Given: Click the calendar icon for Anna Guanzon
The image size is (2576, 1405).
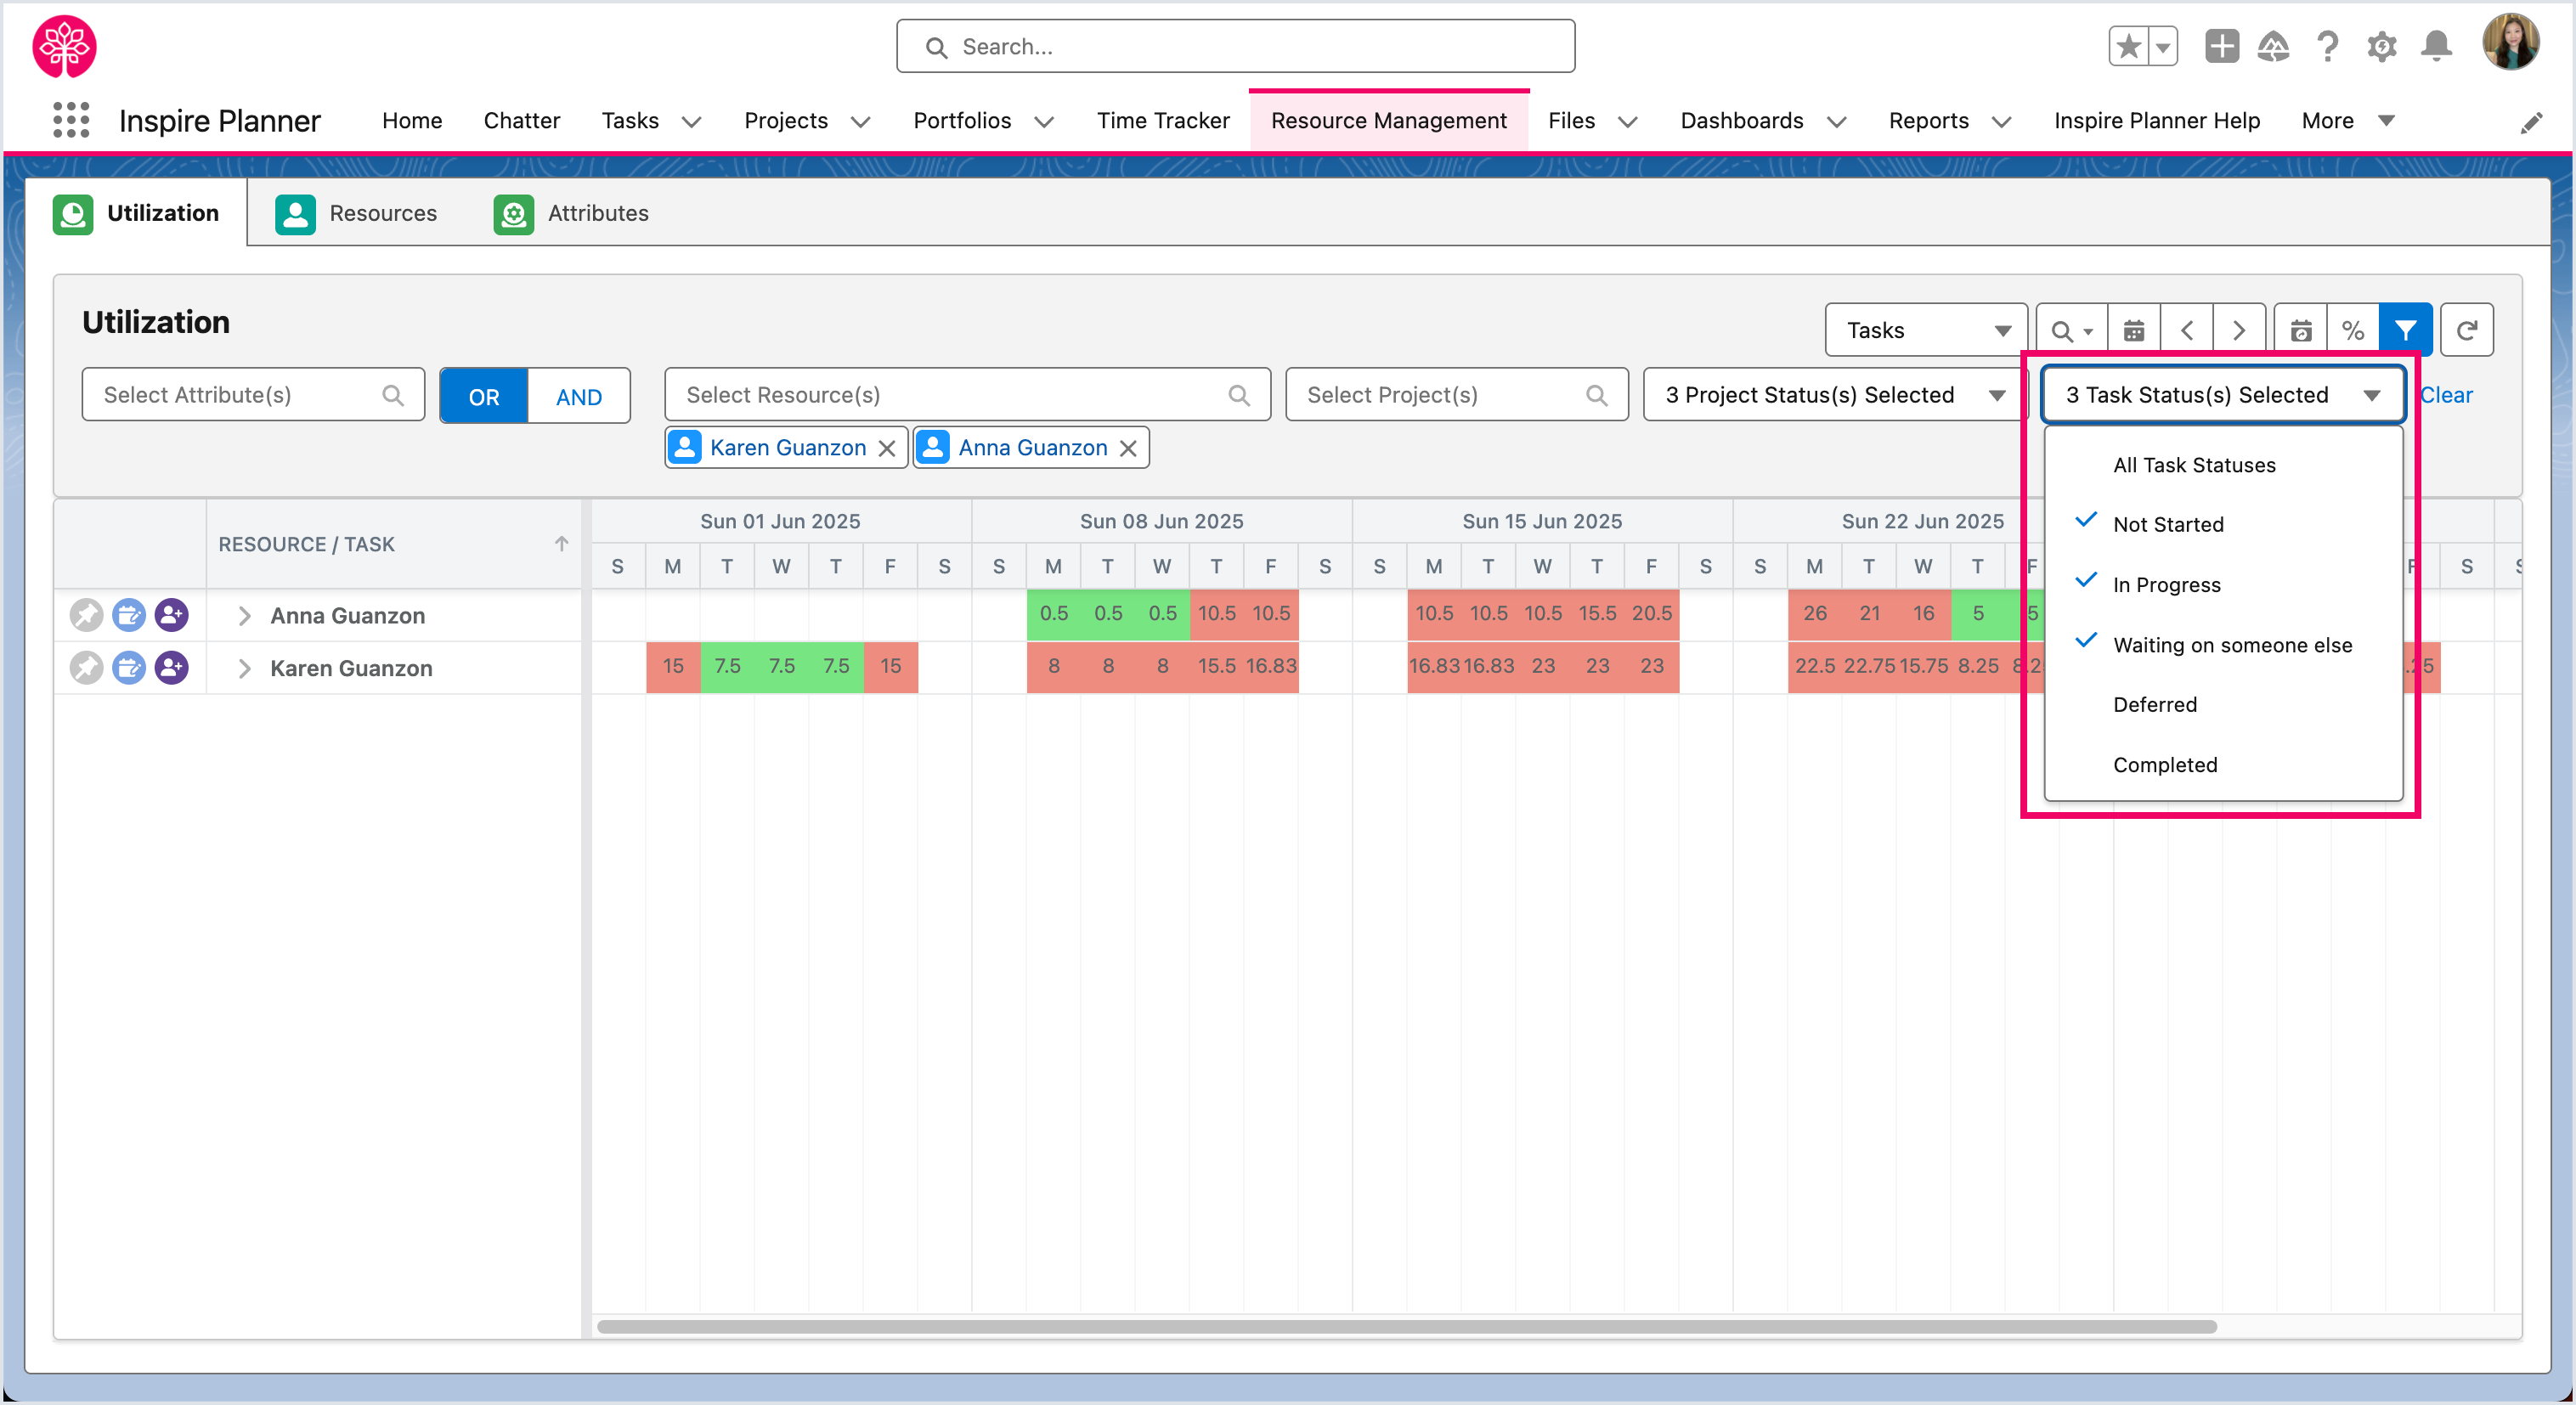Looking at the screenshot, I should (x=129, y=615).
